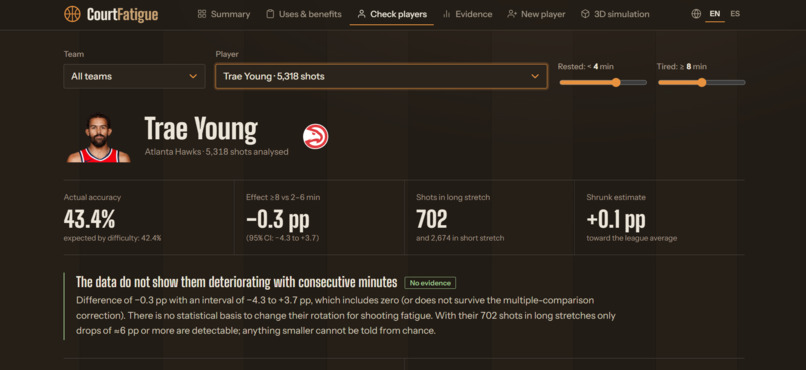Open the New player tab
This screenshot has width=806, height=370.
[536, 14]
